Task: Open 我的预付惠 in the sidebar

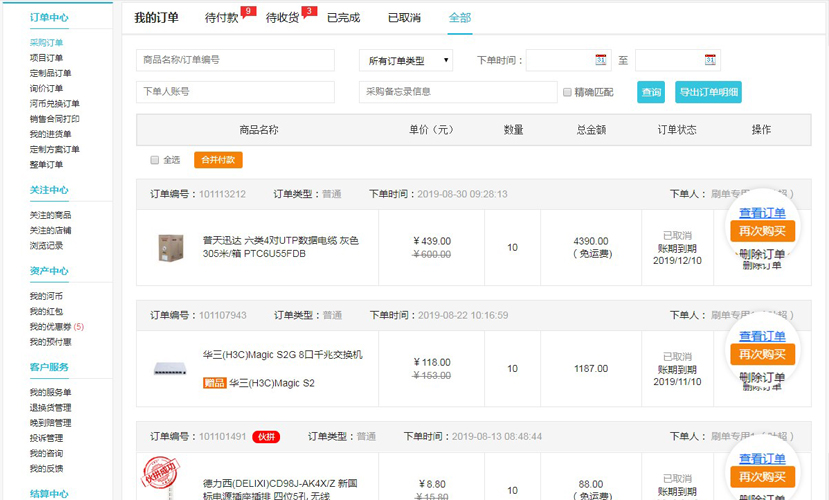Action: tap(50, 342)
